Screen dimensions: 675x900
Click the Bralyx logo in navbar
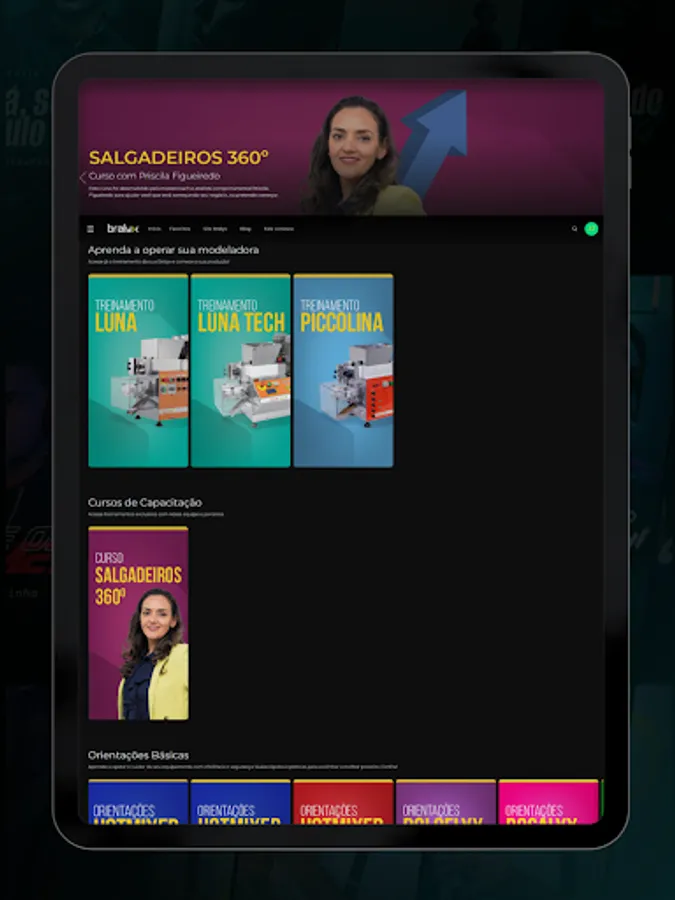tap(123, 228)
